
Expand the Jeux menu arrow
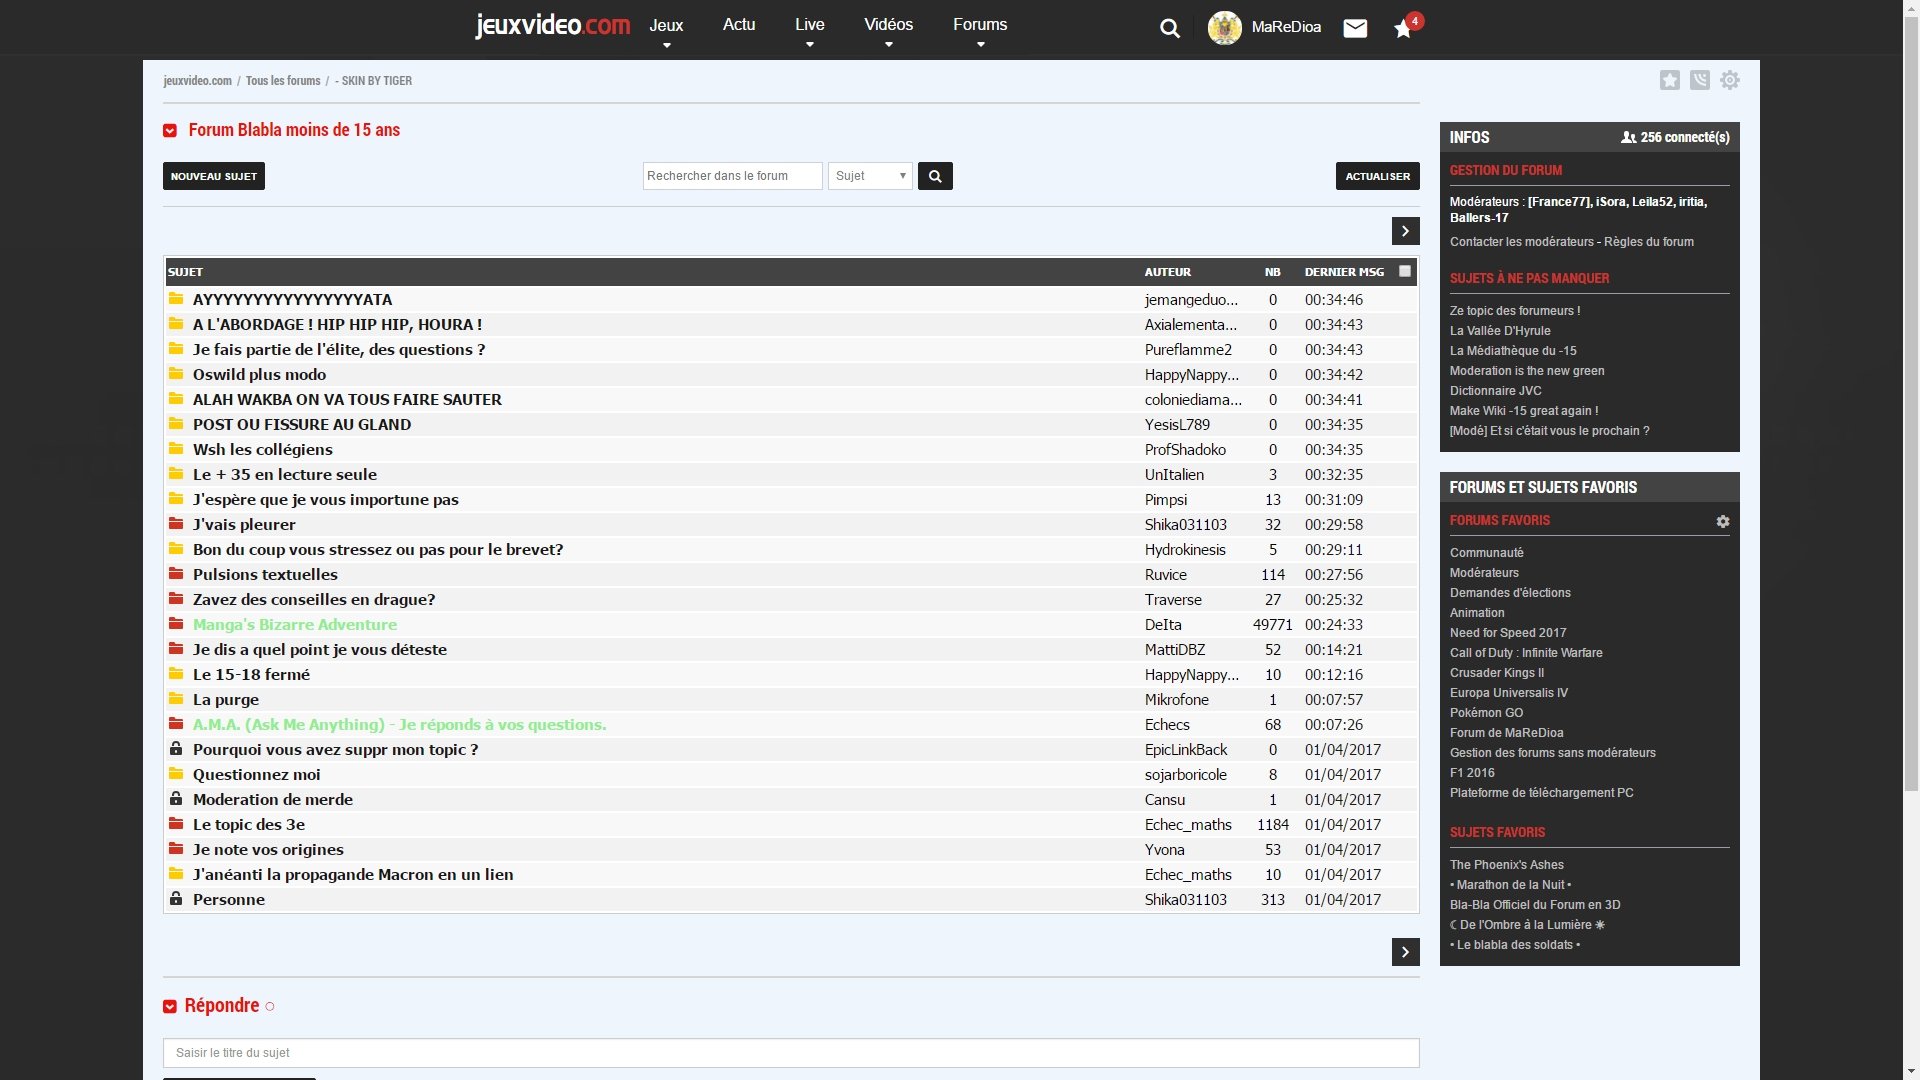[666, 45]
